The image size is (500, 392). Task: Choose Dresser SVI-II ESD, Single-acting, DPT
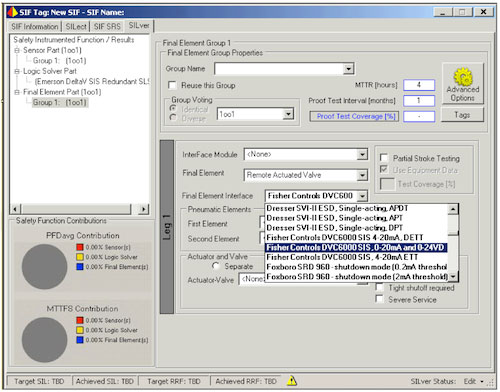(x=356, y=228)
